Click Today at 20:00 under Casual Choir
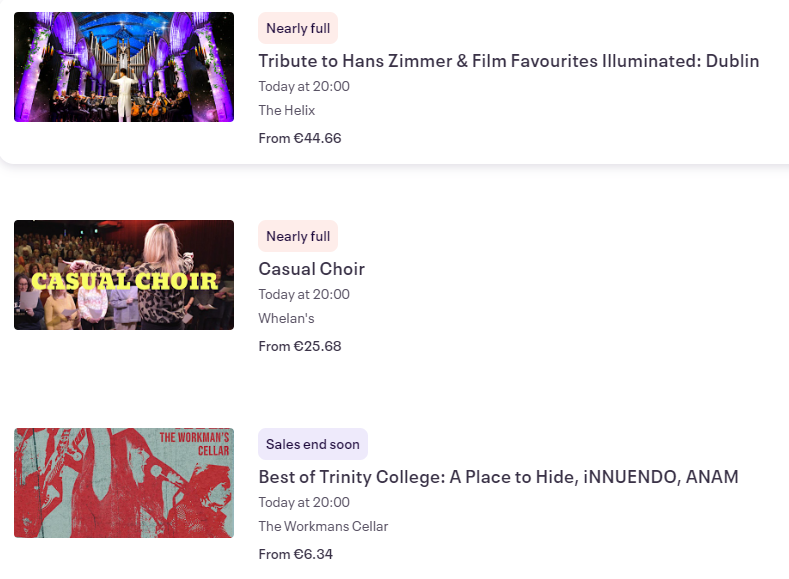Viewport: 789px width, 579px height. tap(304, 294)
